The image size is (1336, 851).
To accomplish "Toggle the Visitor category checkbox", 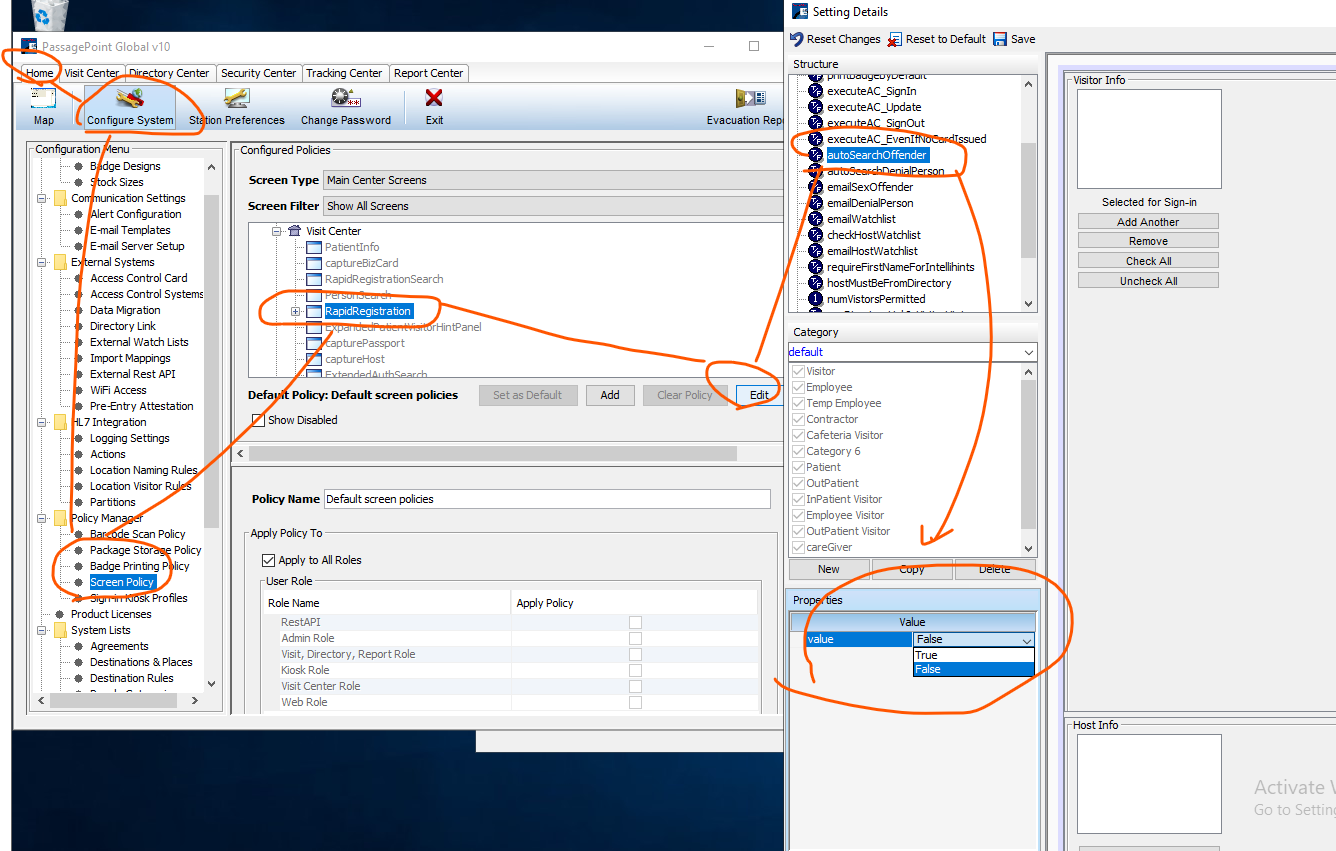I will tap(798, 371).
